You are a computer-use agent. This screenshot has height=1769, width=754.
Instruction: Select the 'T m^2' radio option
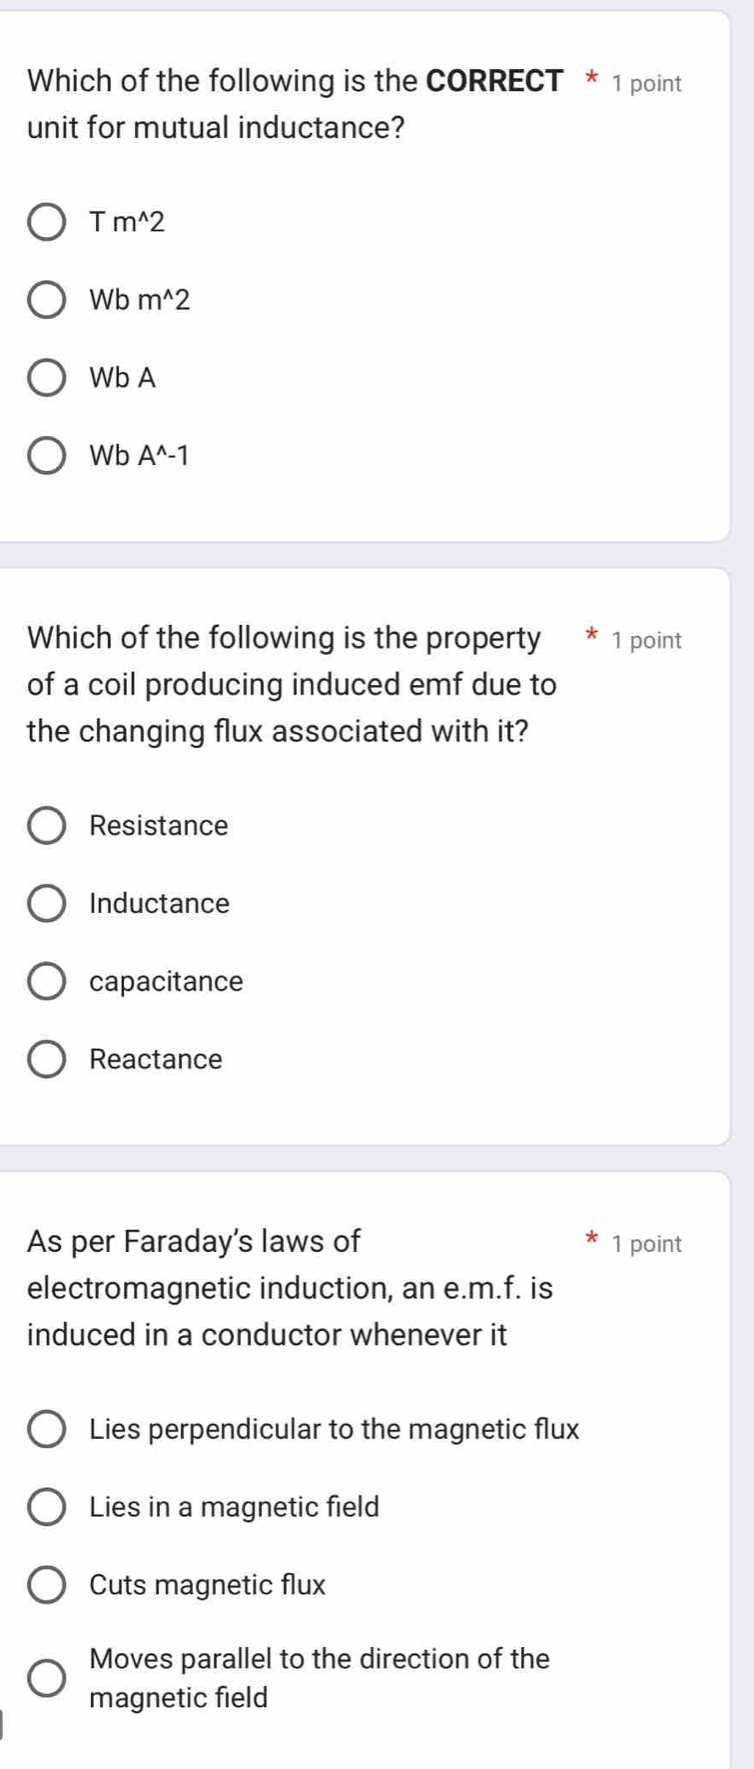coord(46,222)
